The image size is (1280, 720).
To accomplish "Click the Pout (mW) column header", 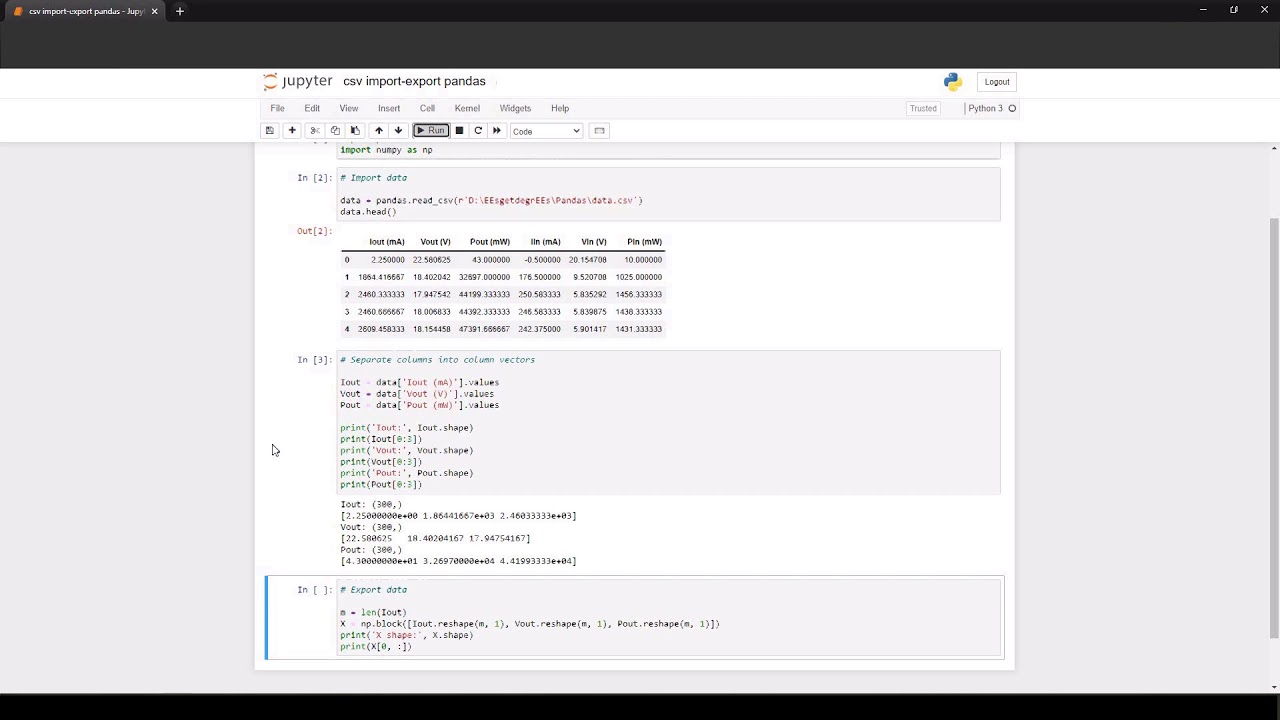I will click(x=490, y=242).
